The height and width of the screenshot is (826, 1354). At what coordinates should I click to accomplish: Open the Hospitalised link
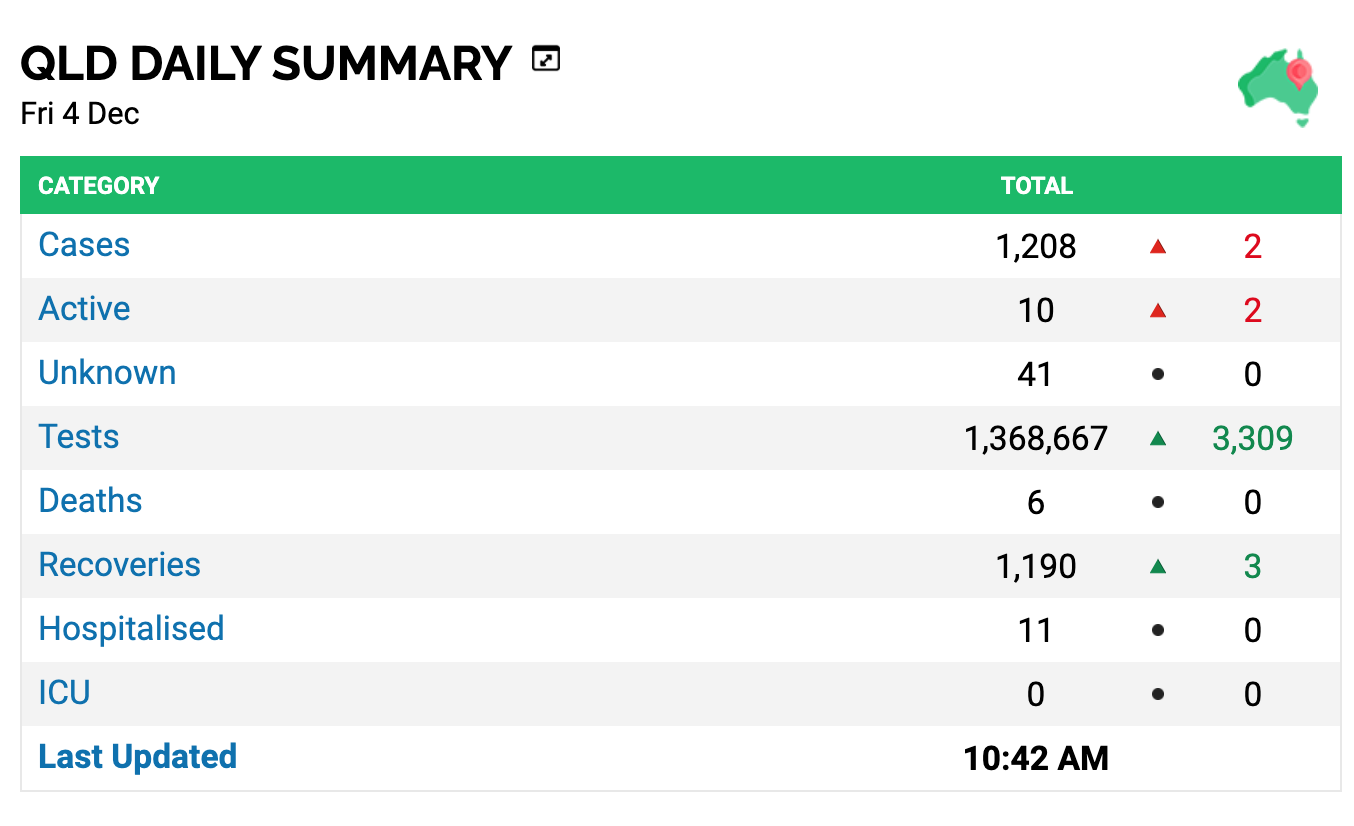point(131,629)
